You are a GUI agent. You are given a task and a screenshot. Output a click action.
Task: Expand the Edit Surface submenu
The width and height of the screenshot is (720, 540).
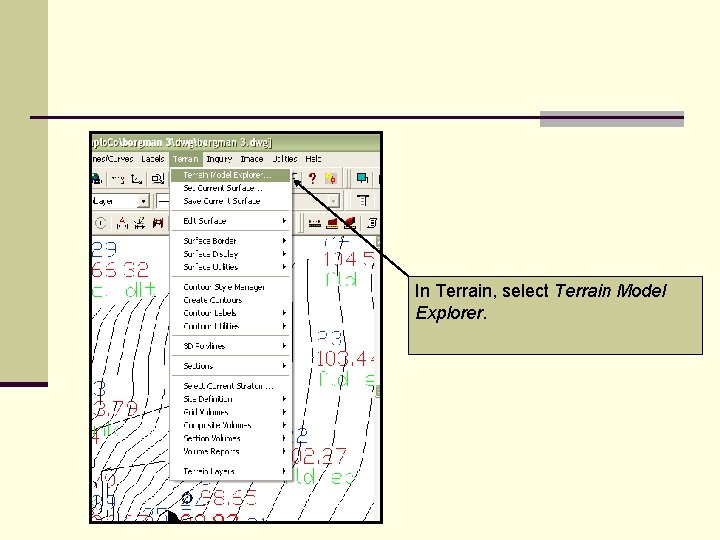click(x=231, y=221)
